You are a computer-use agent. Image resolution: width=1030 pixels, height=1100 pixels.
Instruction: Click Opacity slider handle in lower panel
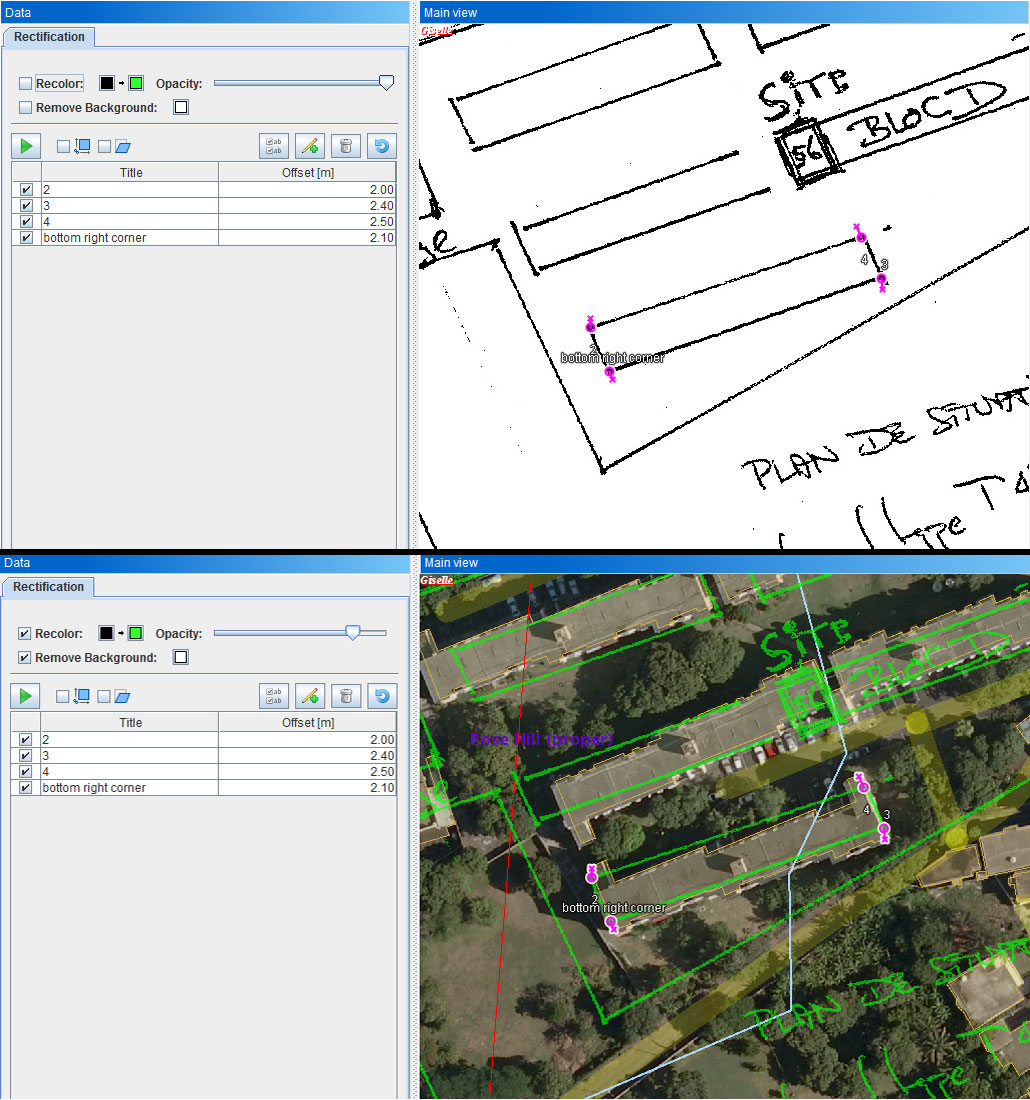(x=352, y=633)
